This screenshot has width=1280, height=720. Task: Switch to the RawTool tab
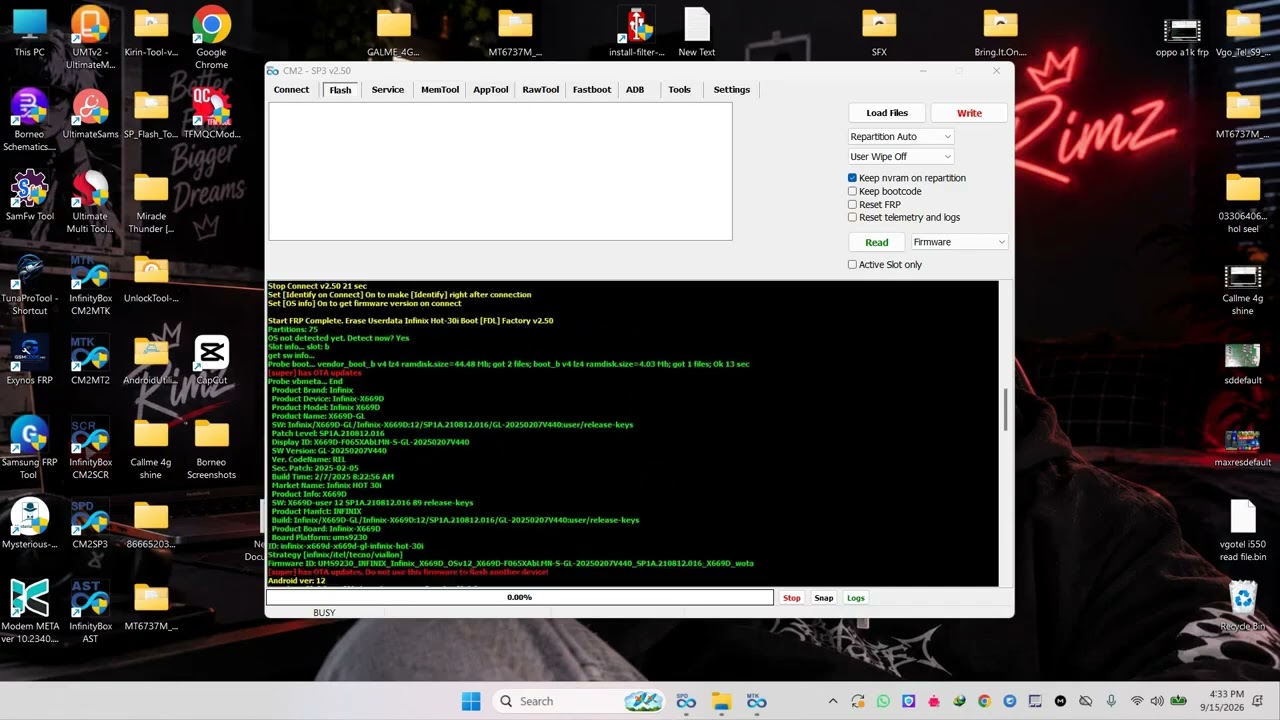click(x=540, y=90)
